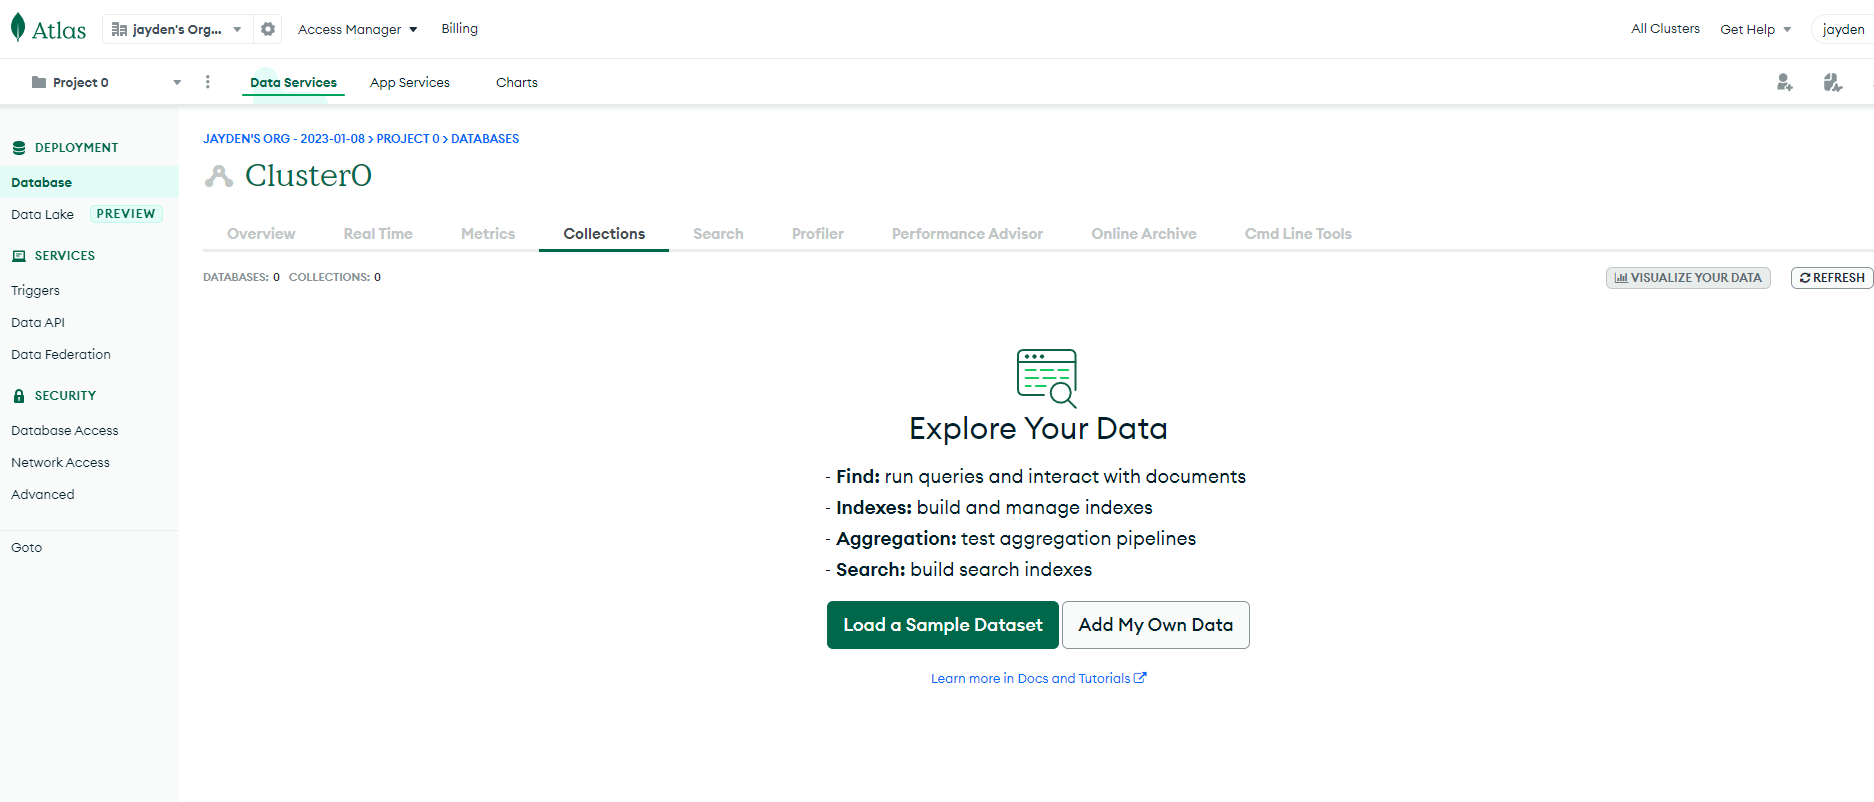Open the Cmd Line Tools tab

[1298, 234]
